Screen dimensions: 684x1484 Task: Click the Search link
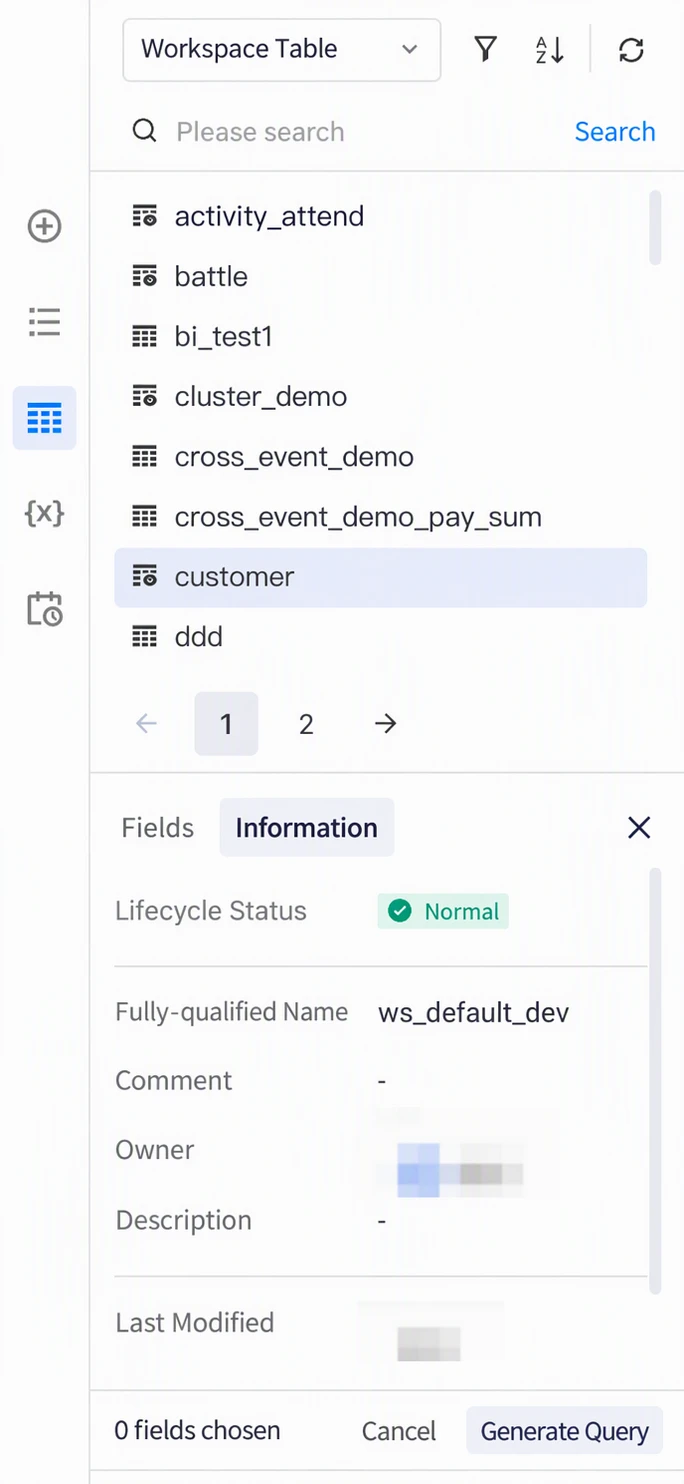[x=615, y=132]
